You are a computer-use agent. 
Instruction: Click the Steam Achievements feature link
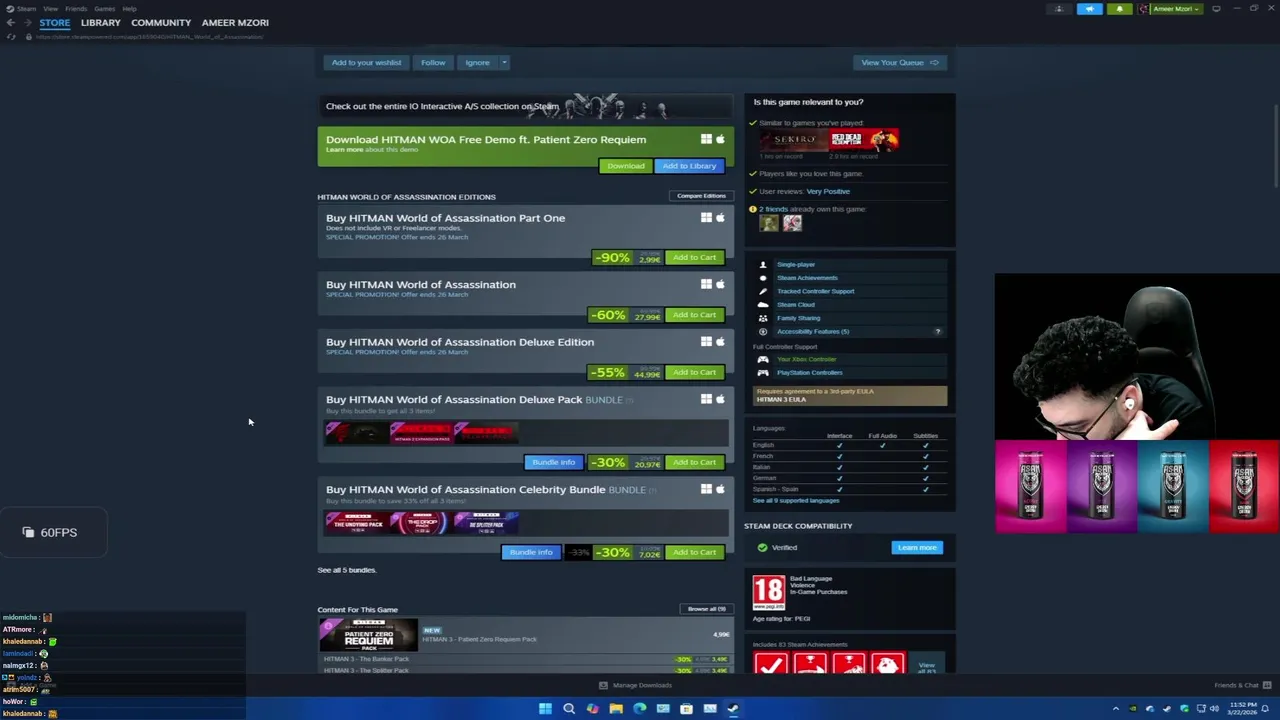[x=807, y=278]
